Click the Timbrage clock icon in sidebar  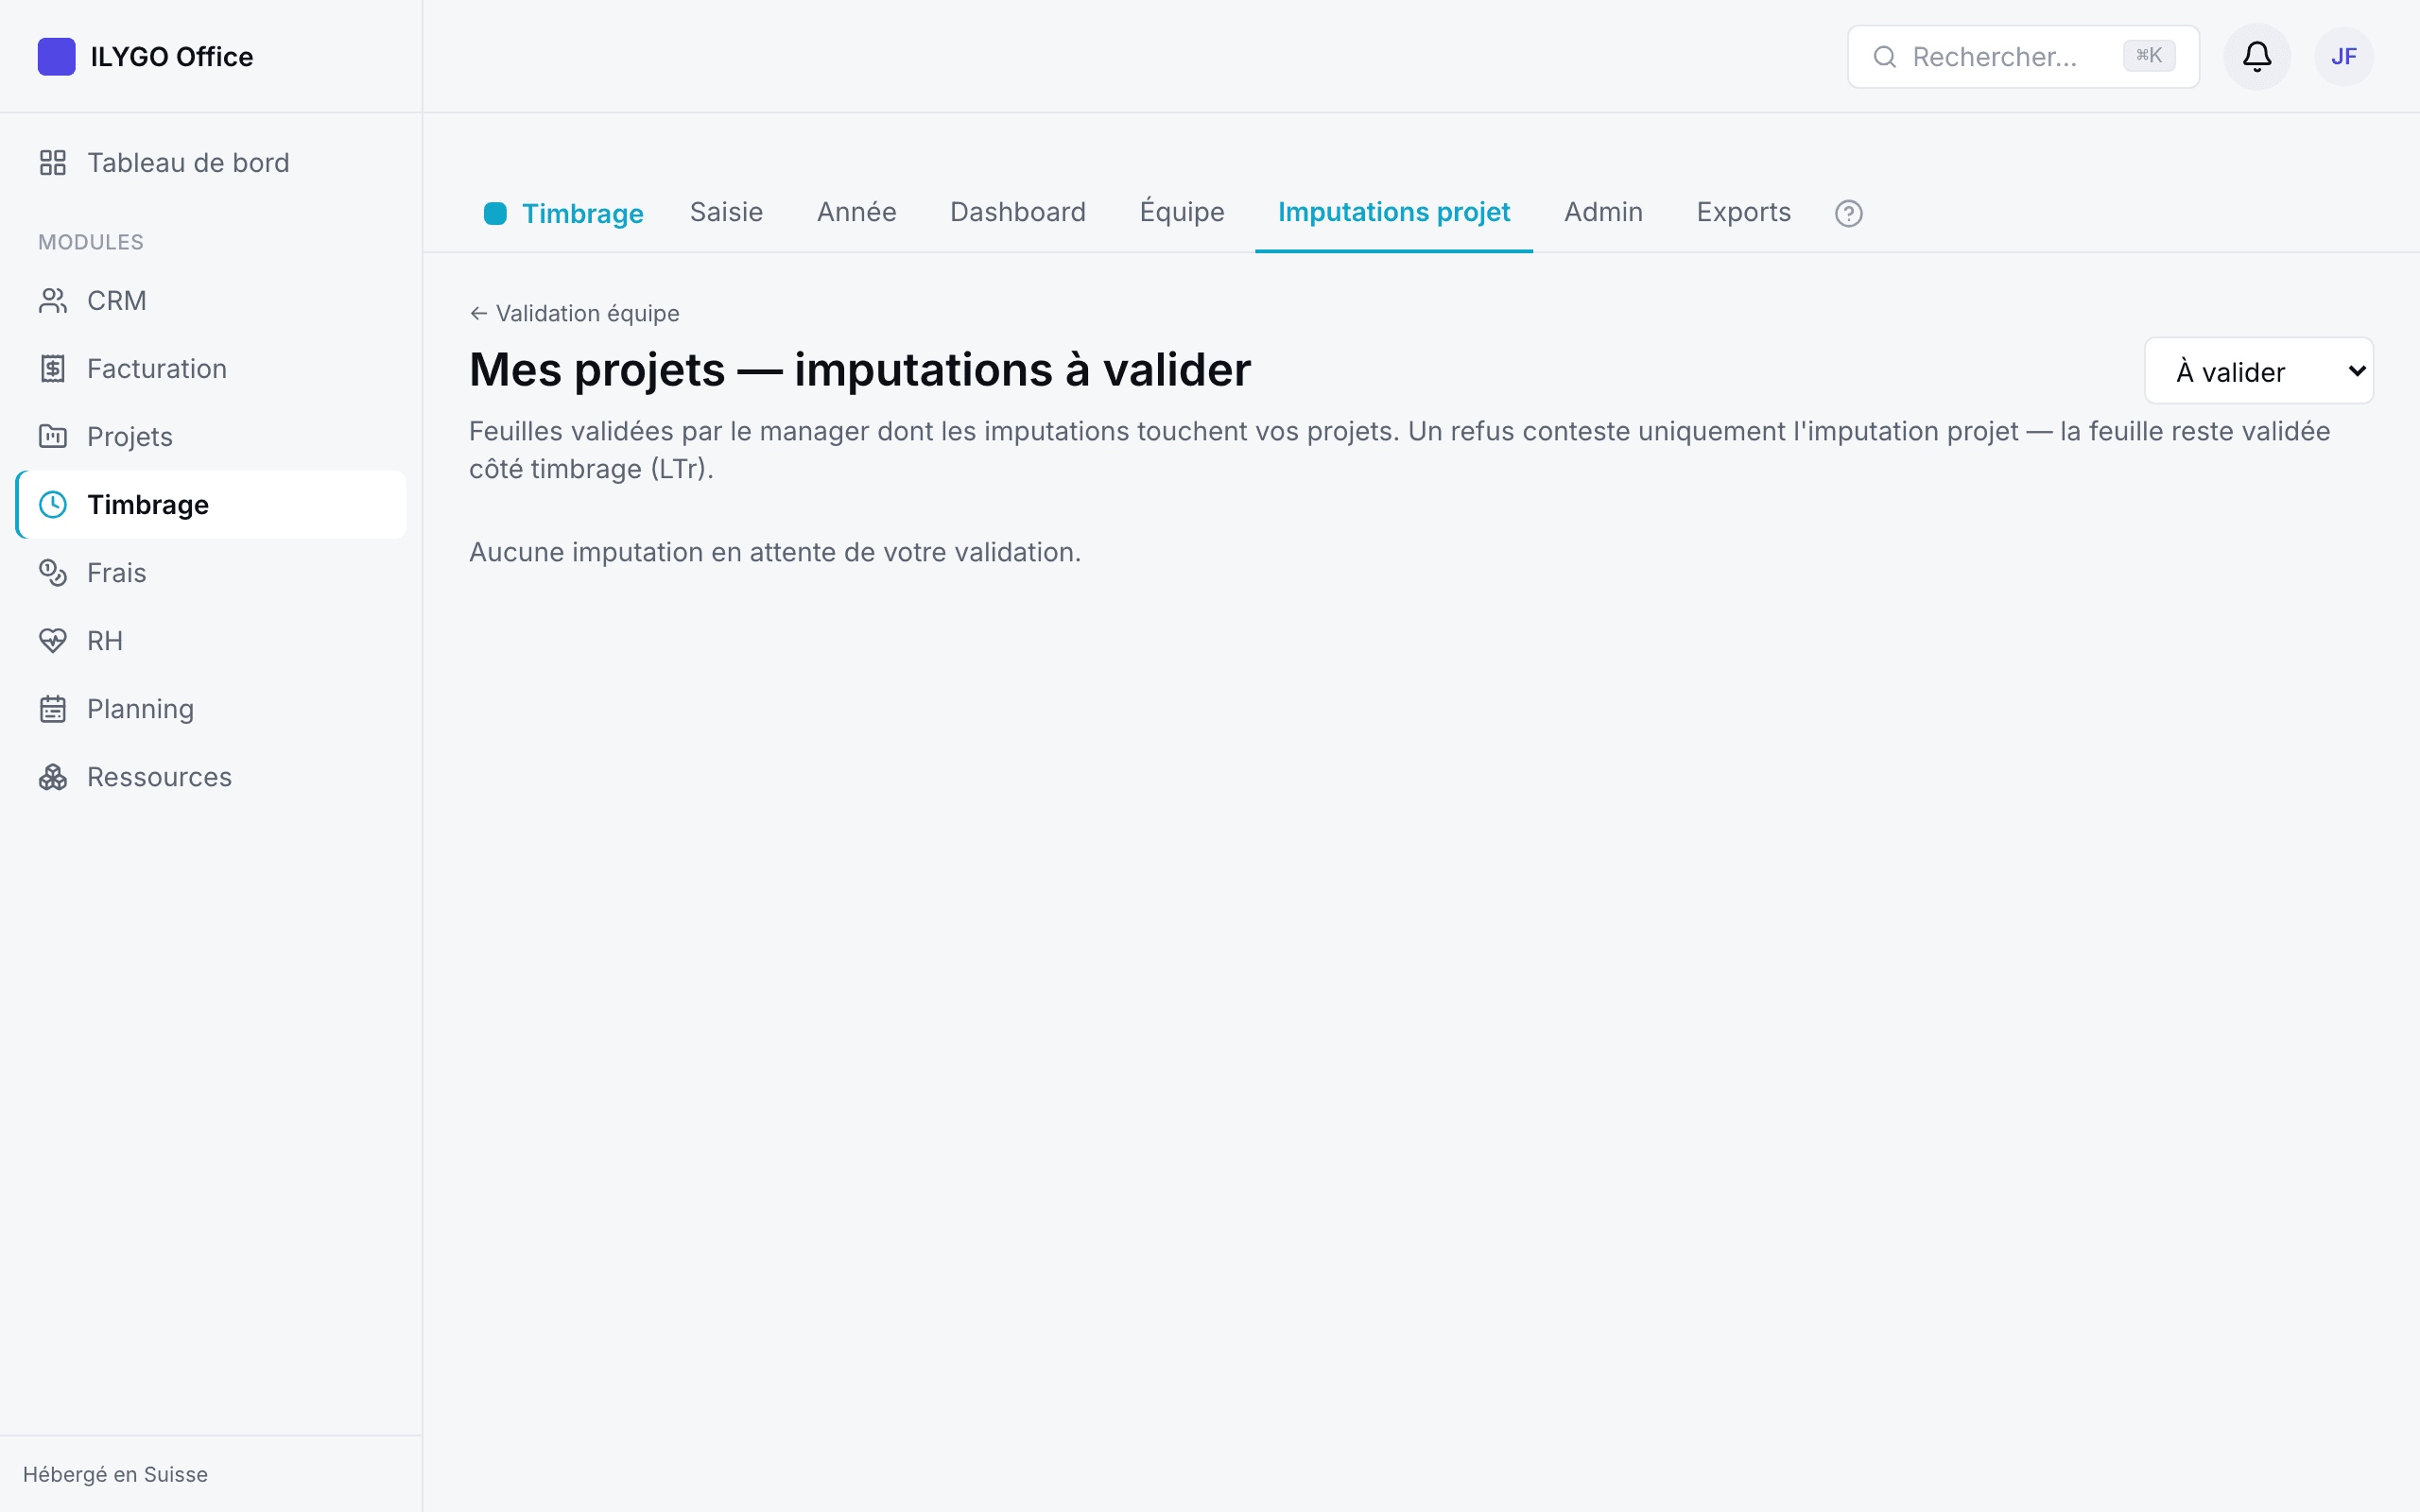point(53,505)
